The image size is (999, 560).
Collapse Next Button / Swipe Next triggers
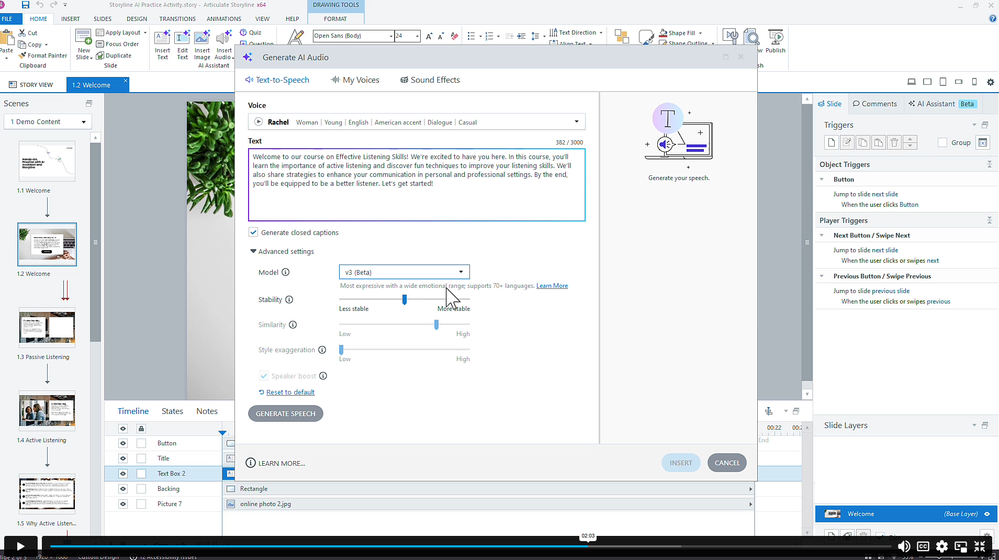(821, 236)
